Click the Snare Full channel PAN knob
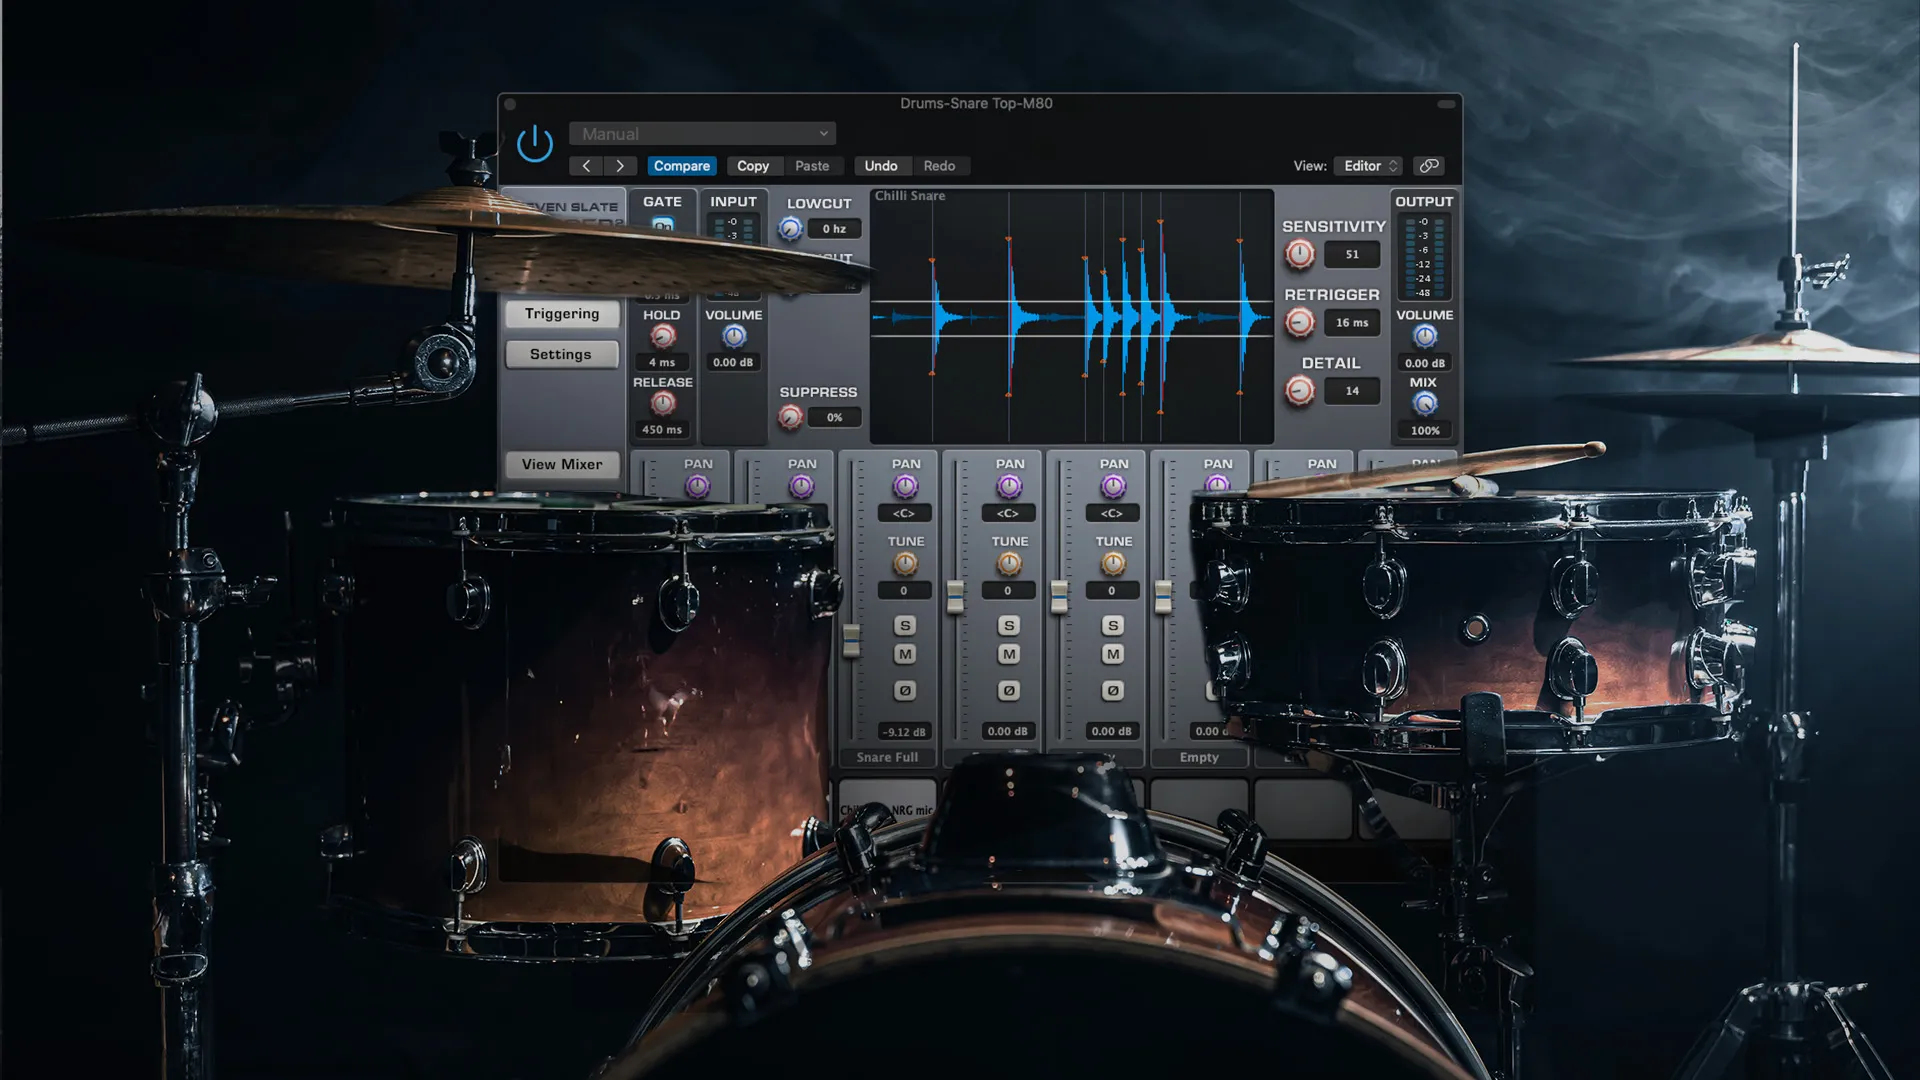 [x=905, y=486]
